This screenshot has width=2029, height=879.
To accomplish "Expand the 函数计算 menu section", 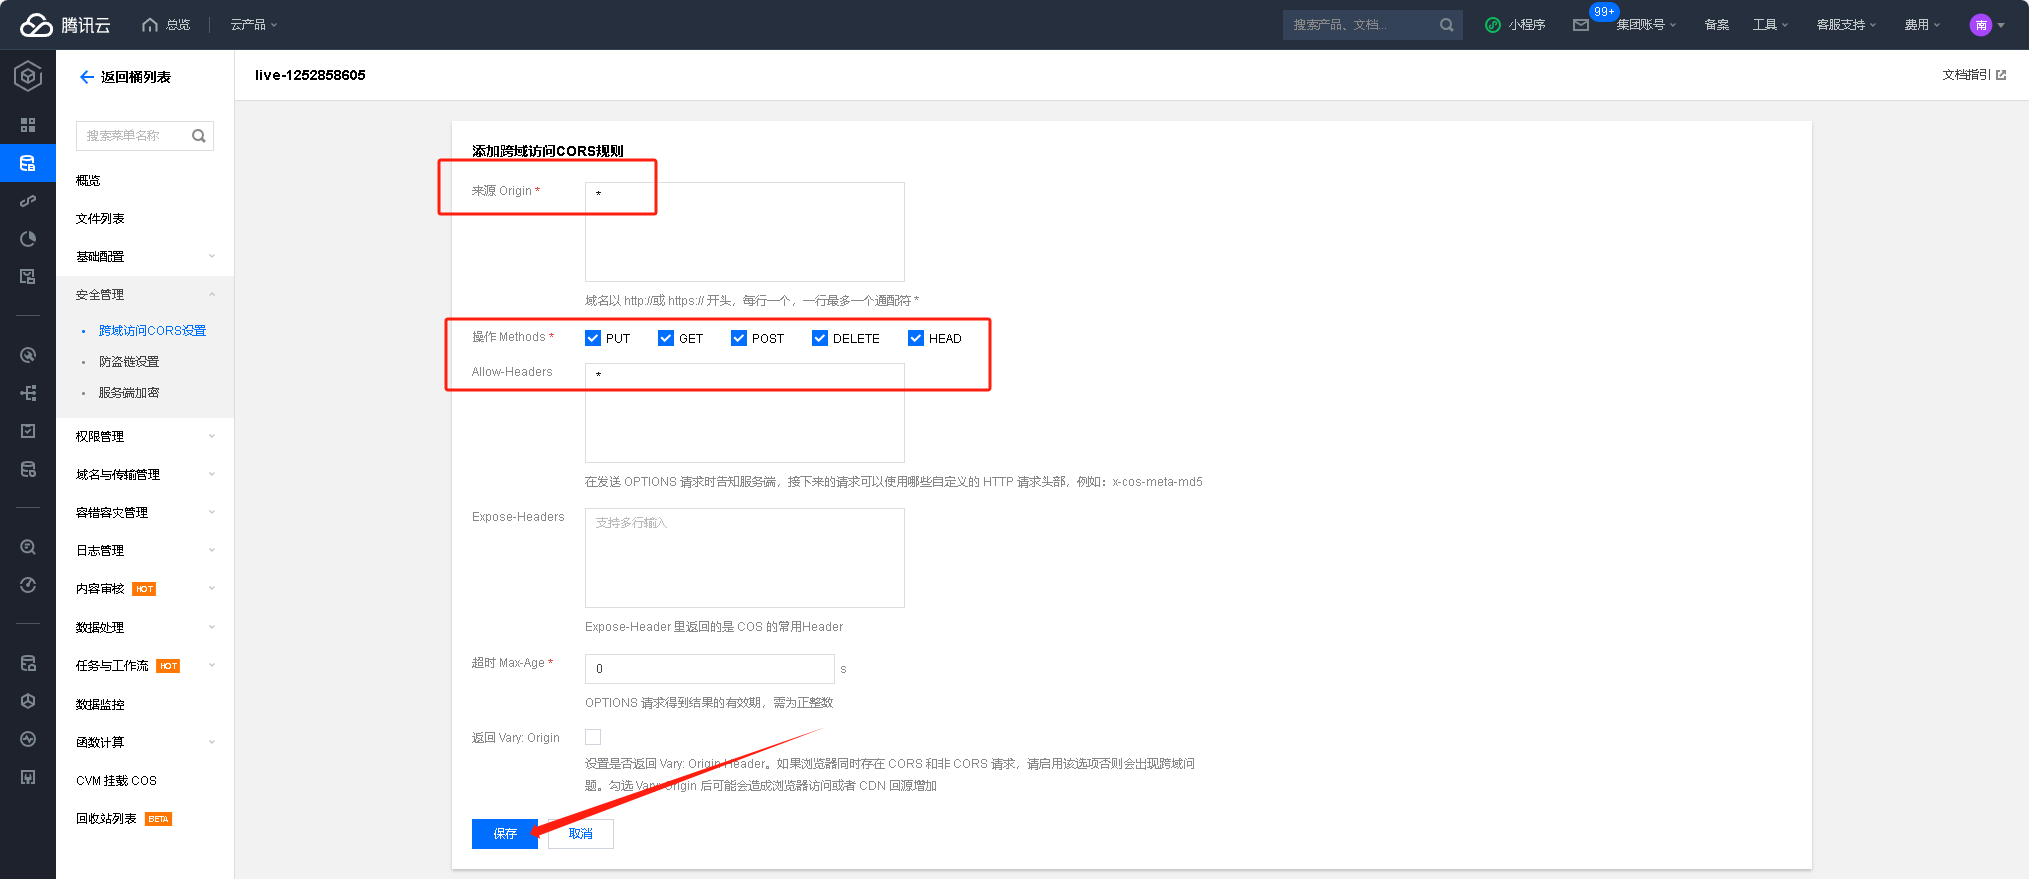I will click(145, 743).
